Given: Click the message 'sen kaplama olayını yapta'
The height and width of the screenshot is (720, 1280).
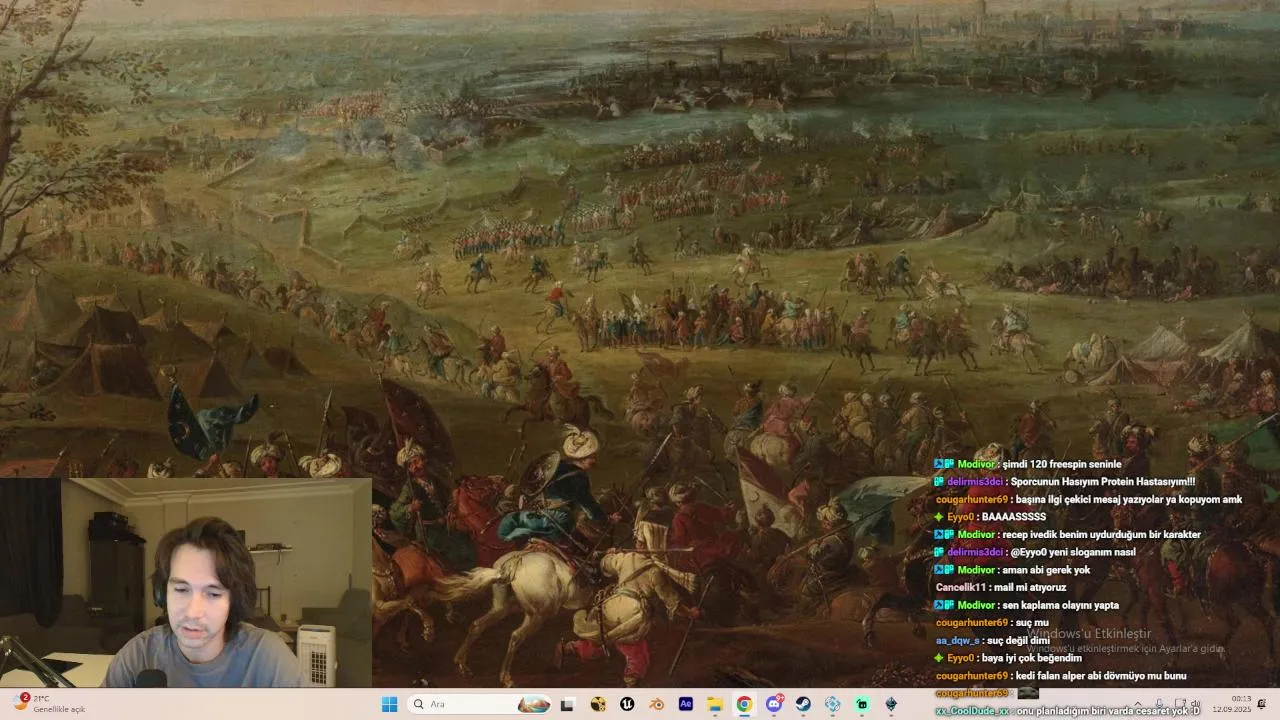Looking at the screenshot, I should click(1060, 605).
